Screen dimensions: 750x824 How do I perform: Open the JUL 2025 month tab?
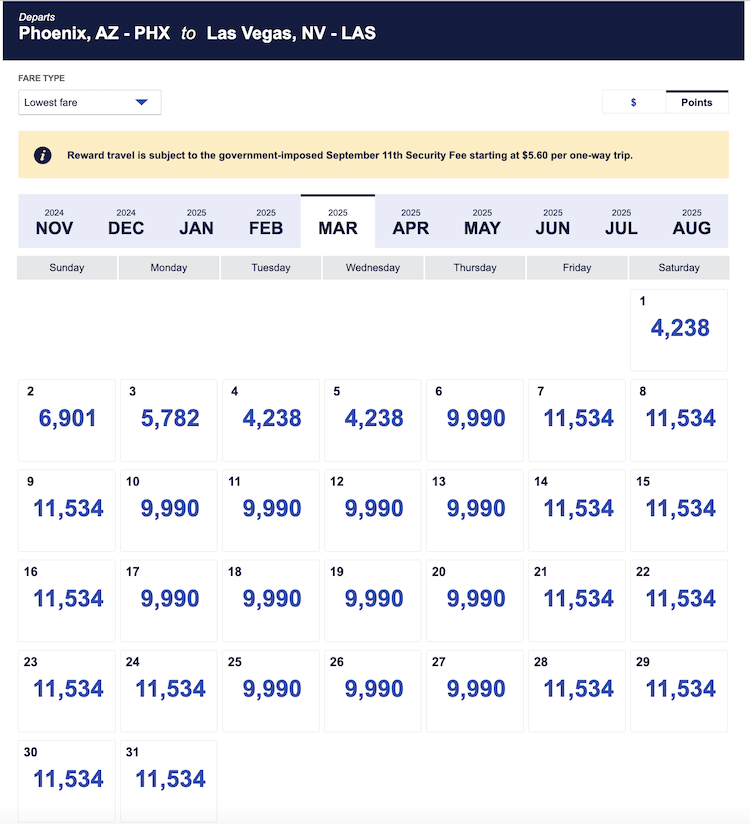point(621,221)
